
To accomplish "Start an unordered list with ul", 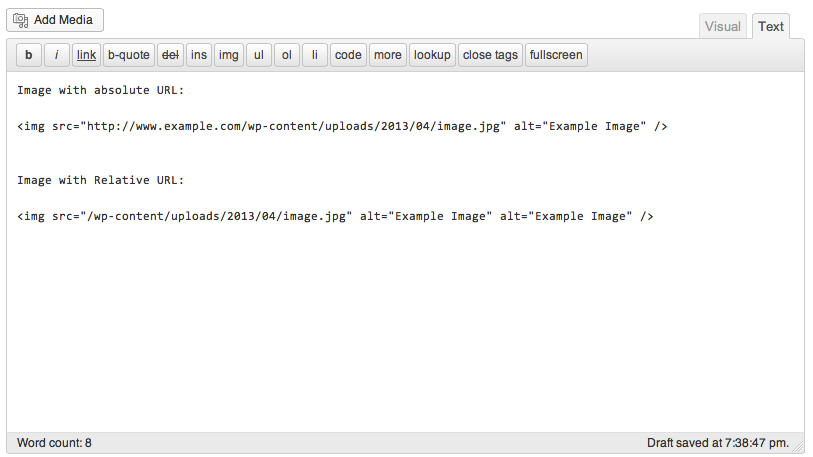I will point(259,55).
